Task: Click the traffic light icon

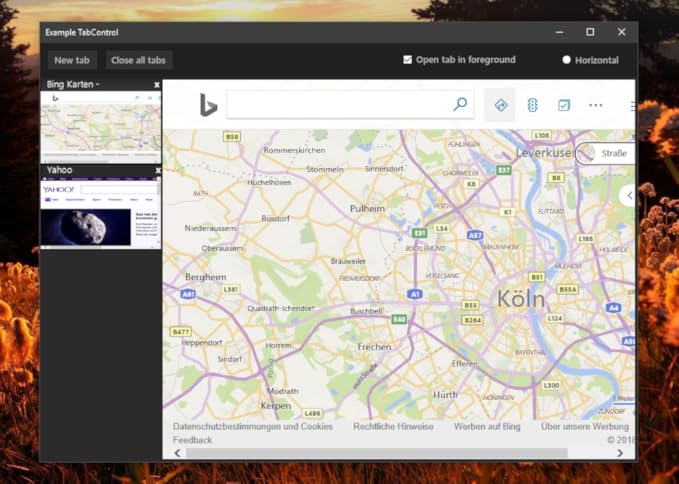Action: (533, 105)
